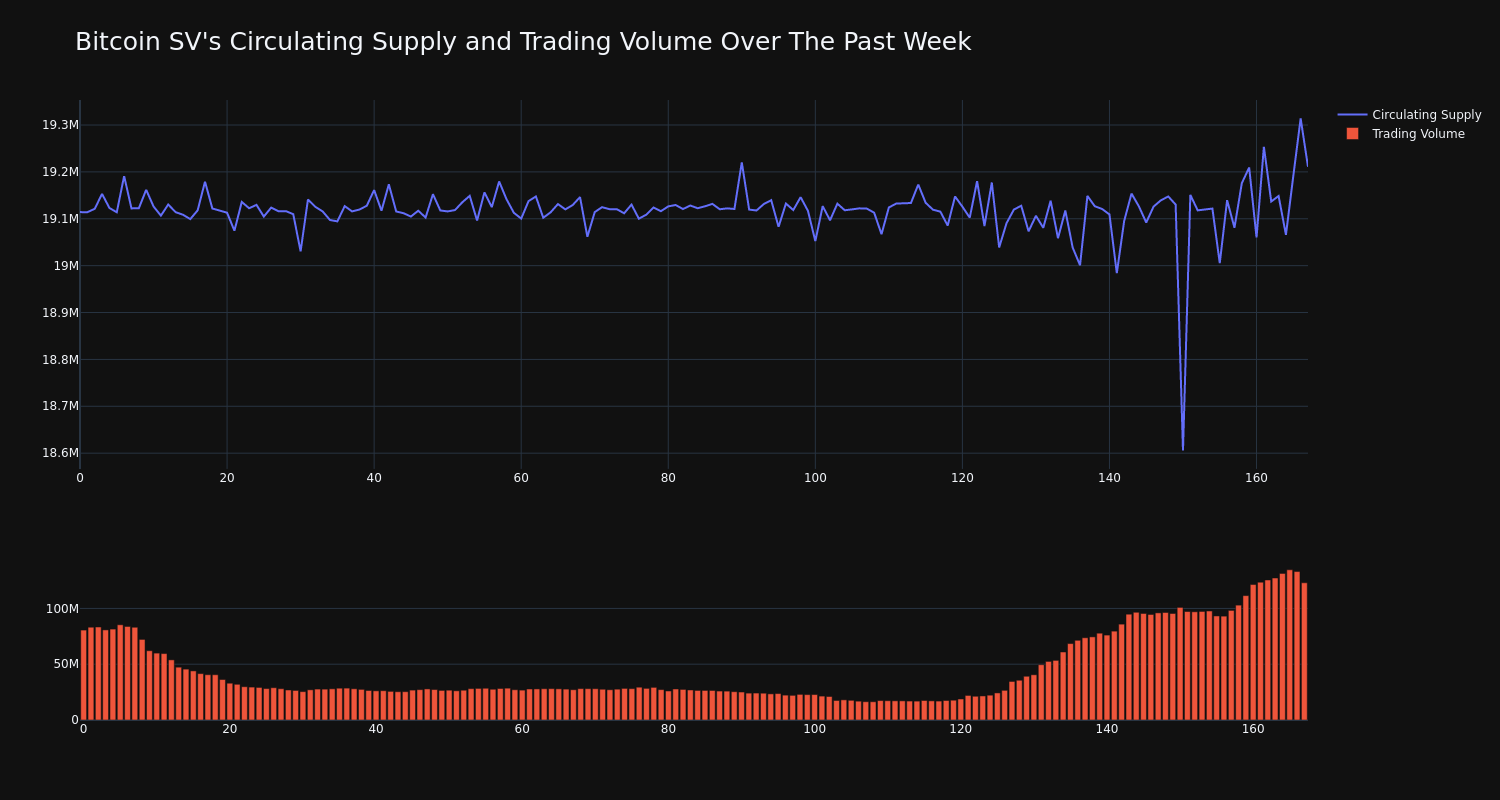Click the chart title text

523,42
